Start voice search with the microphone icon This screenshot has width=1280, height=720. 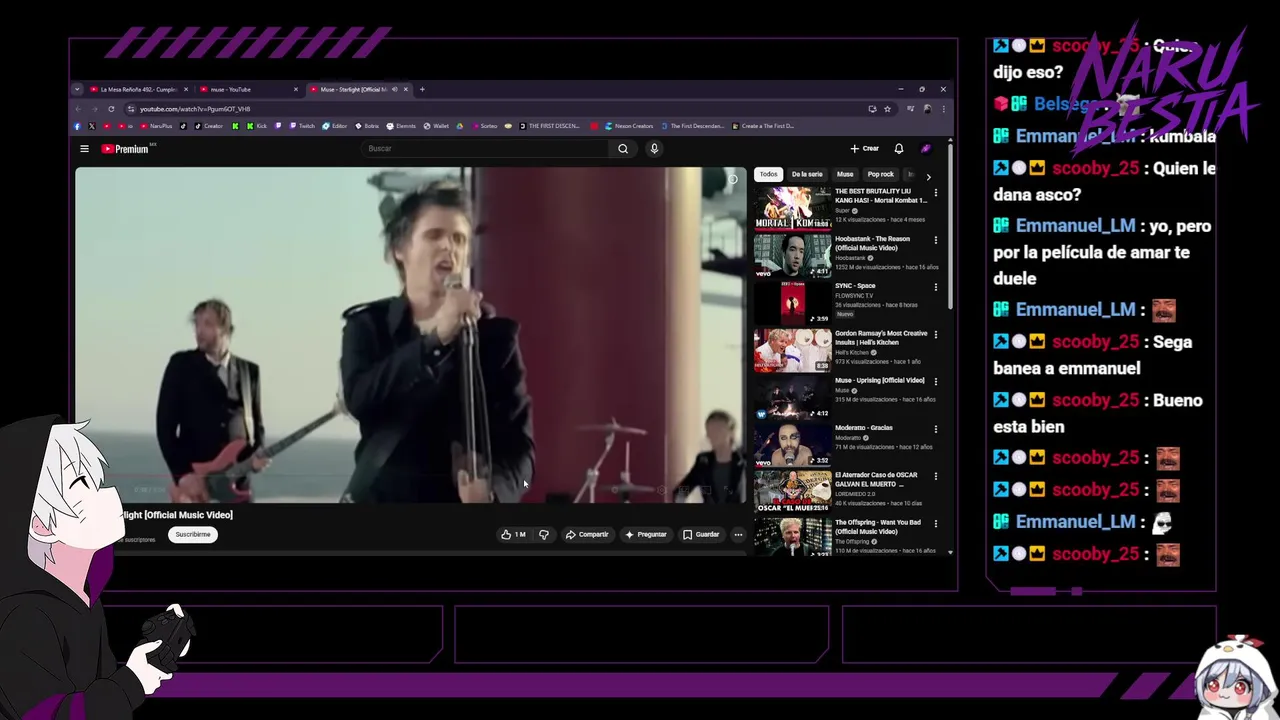pos(654,149)
